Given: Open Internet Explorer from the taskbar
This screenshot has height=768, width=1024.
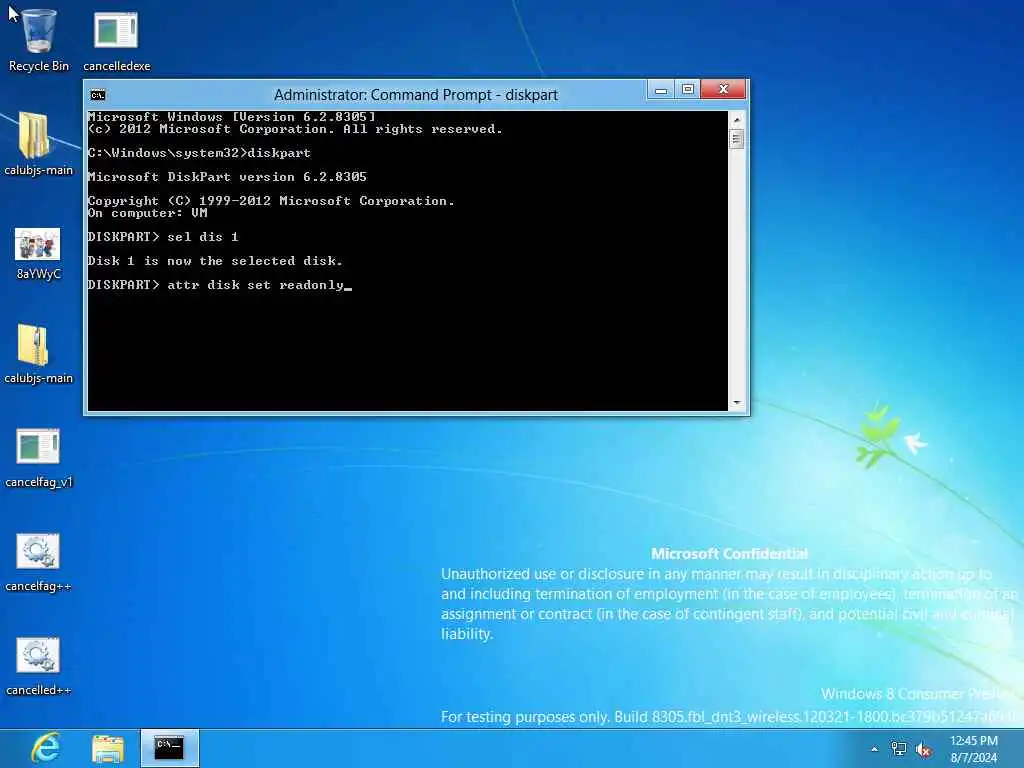Looking at the screenshot, I should click(46, 748).
